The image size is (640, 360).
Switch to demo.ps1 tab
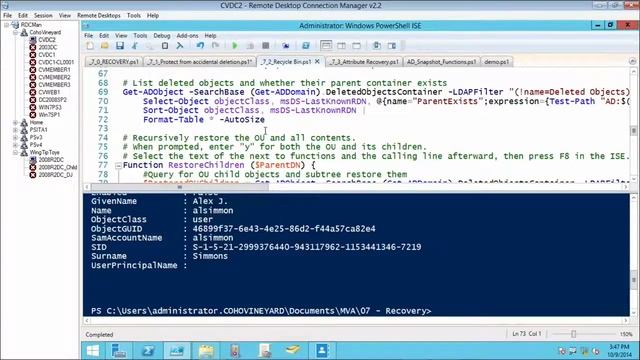[x=496, y=62]
